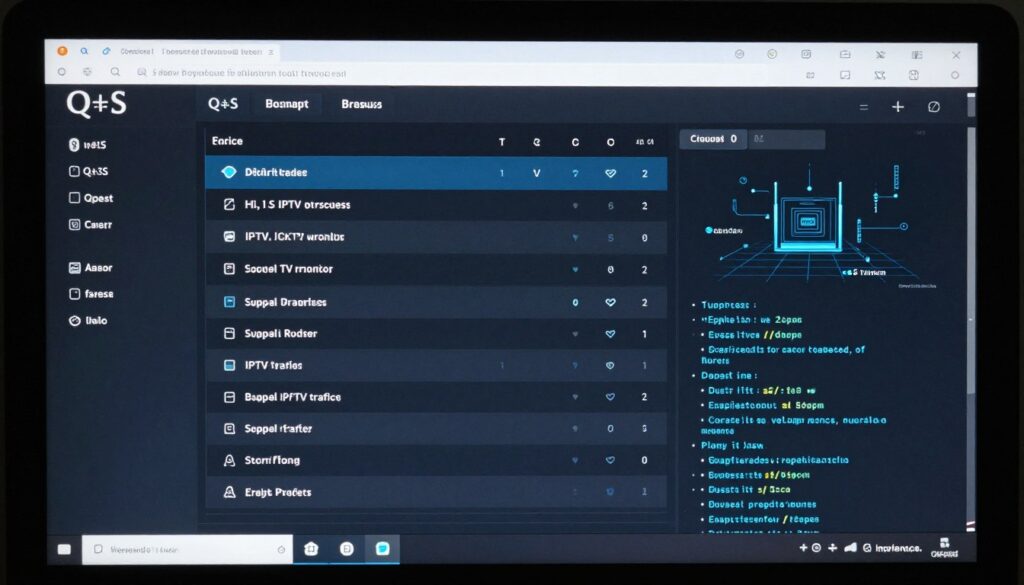Click the orange circle browser icon
The width and height of the screenshot is (1024, 585).
(63, 51)
